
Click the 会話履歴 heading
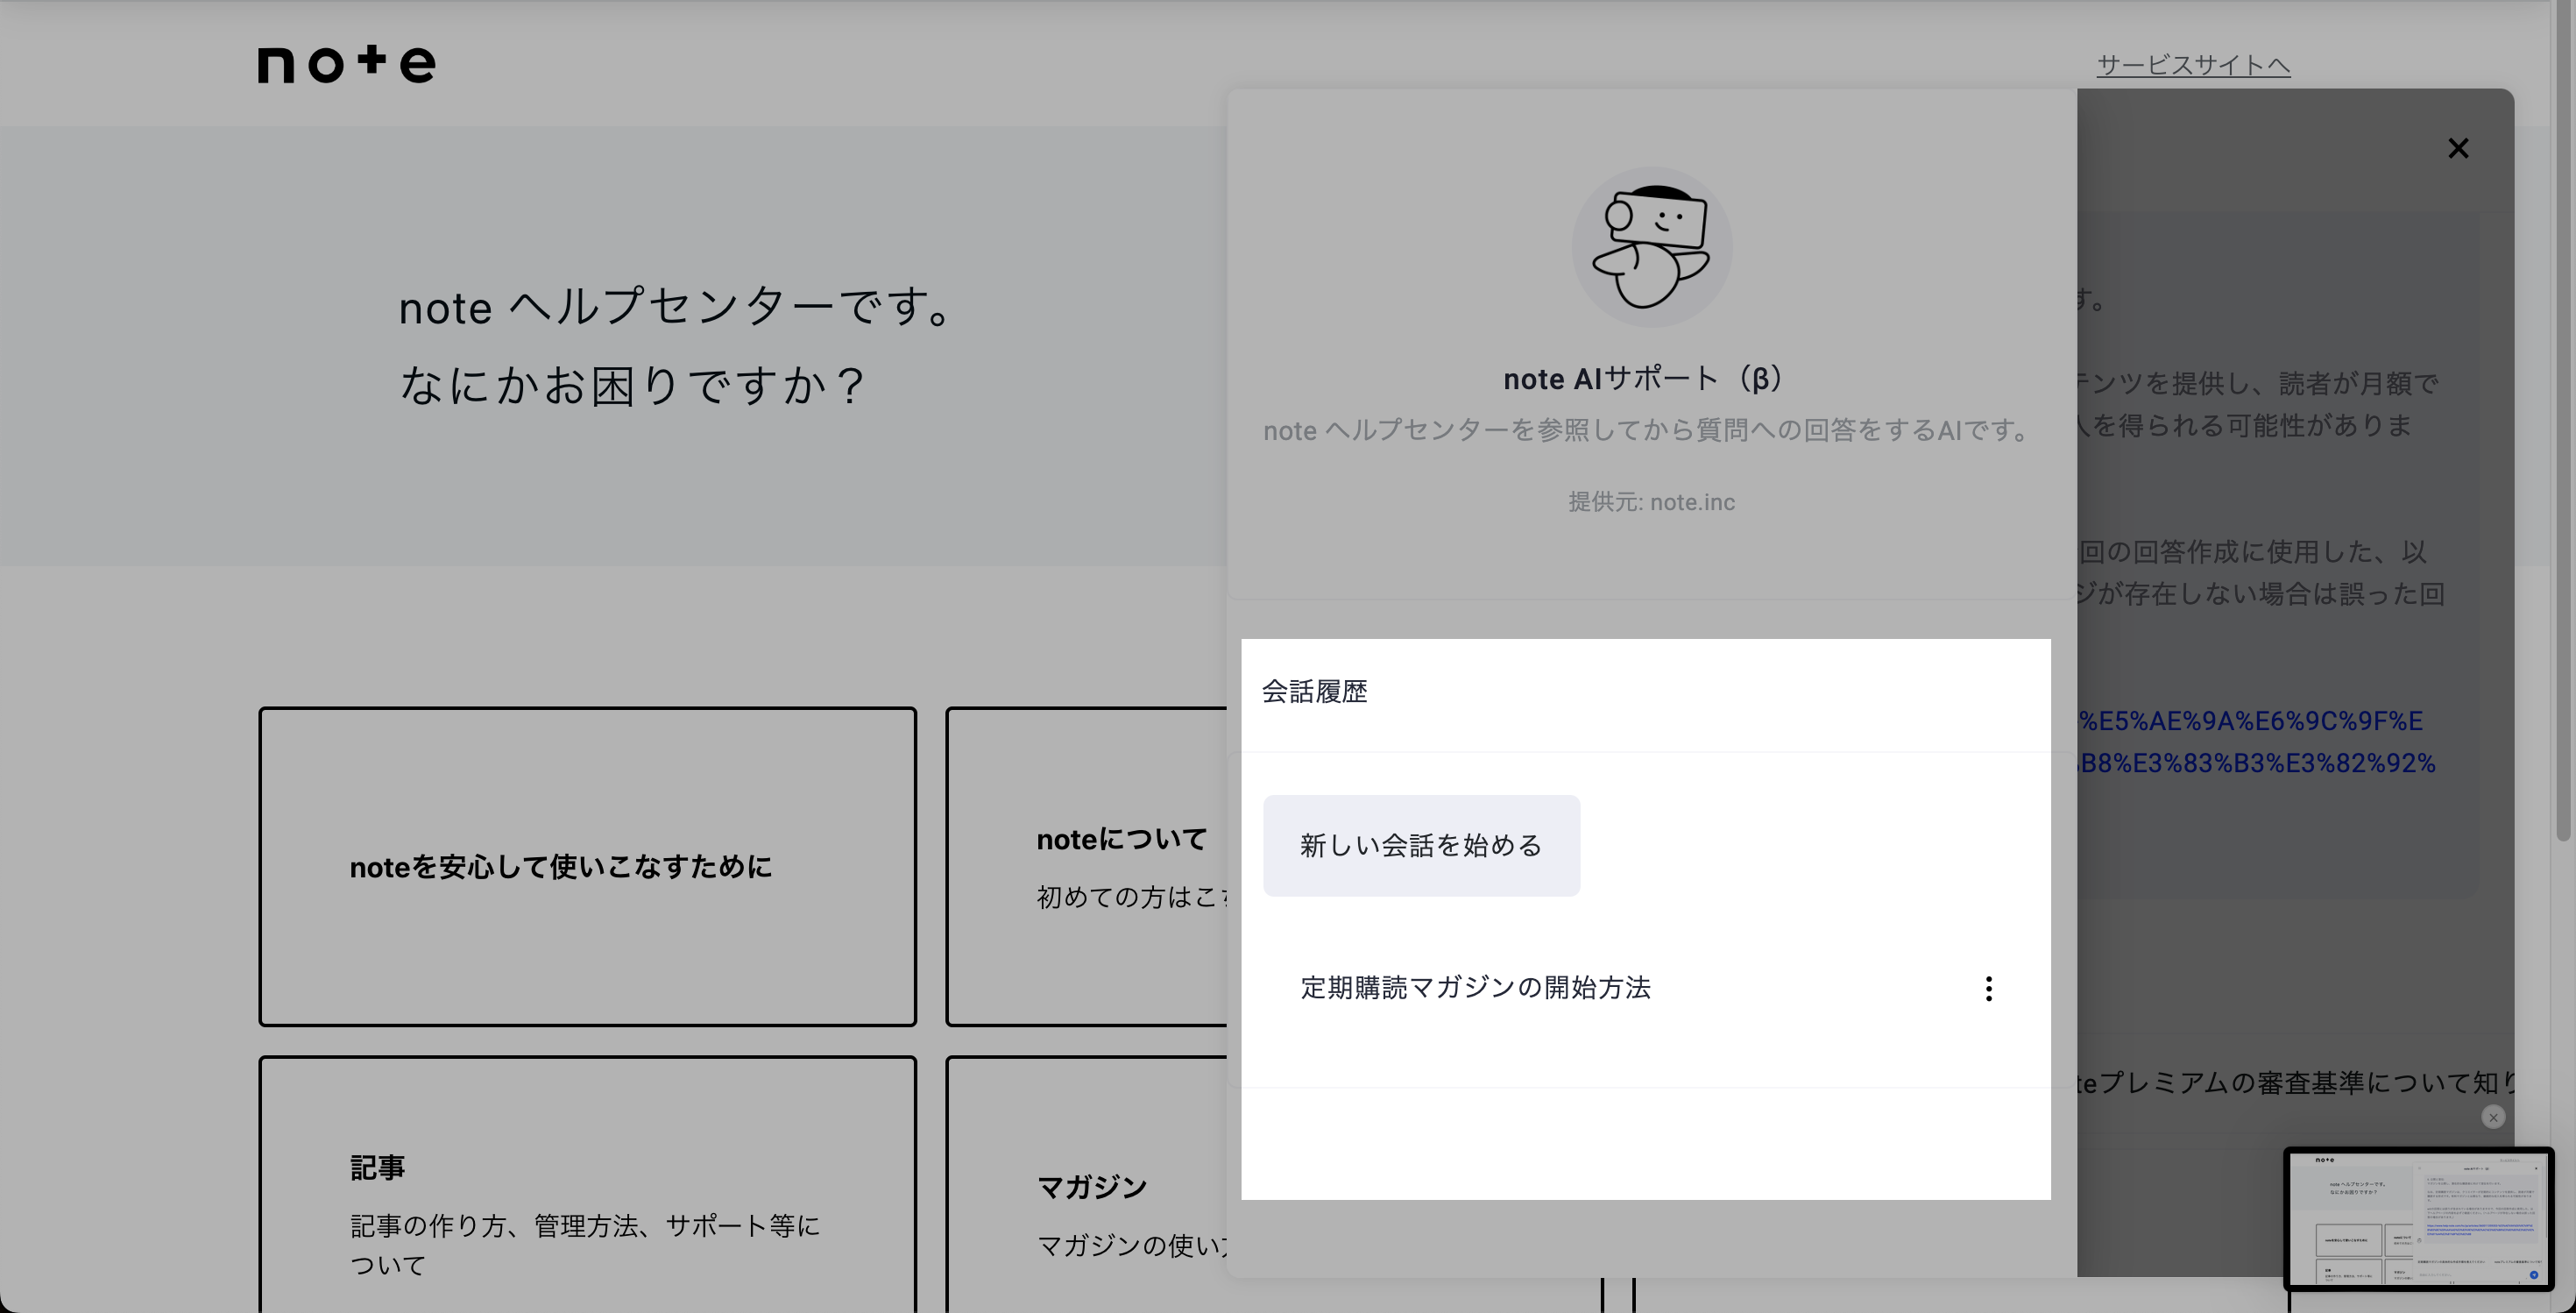click(x=1314, y=691)
